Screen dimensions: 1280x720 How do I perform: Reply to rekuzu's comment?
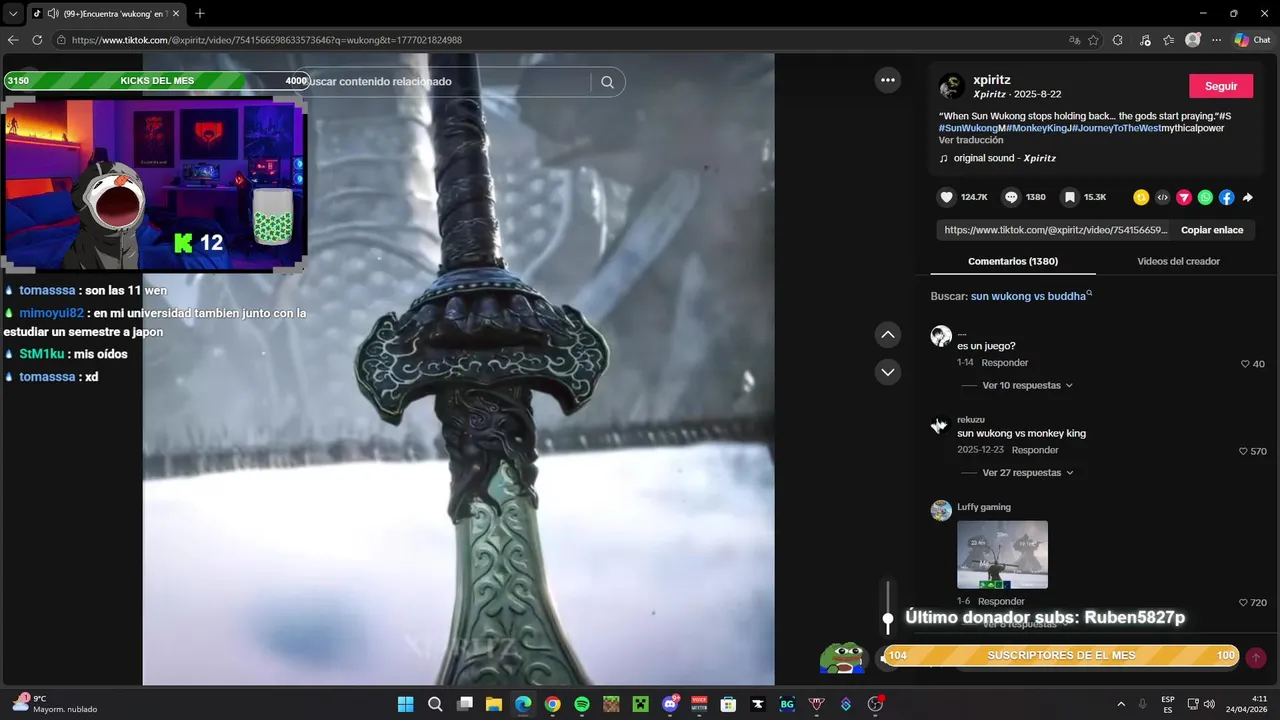coord(1035,449)
